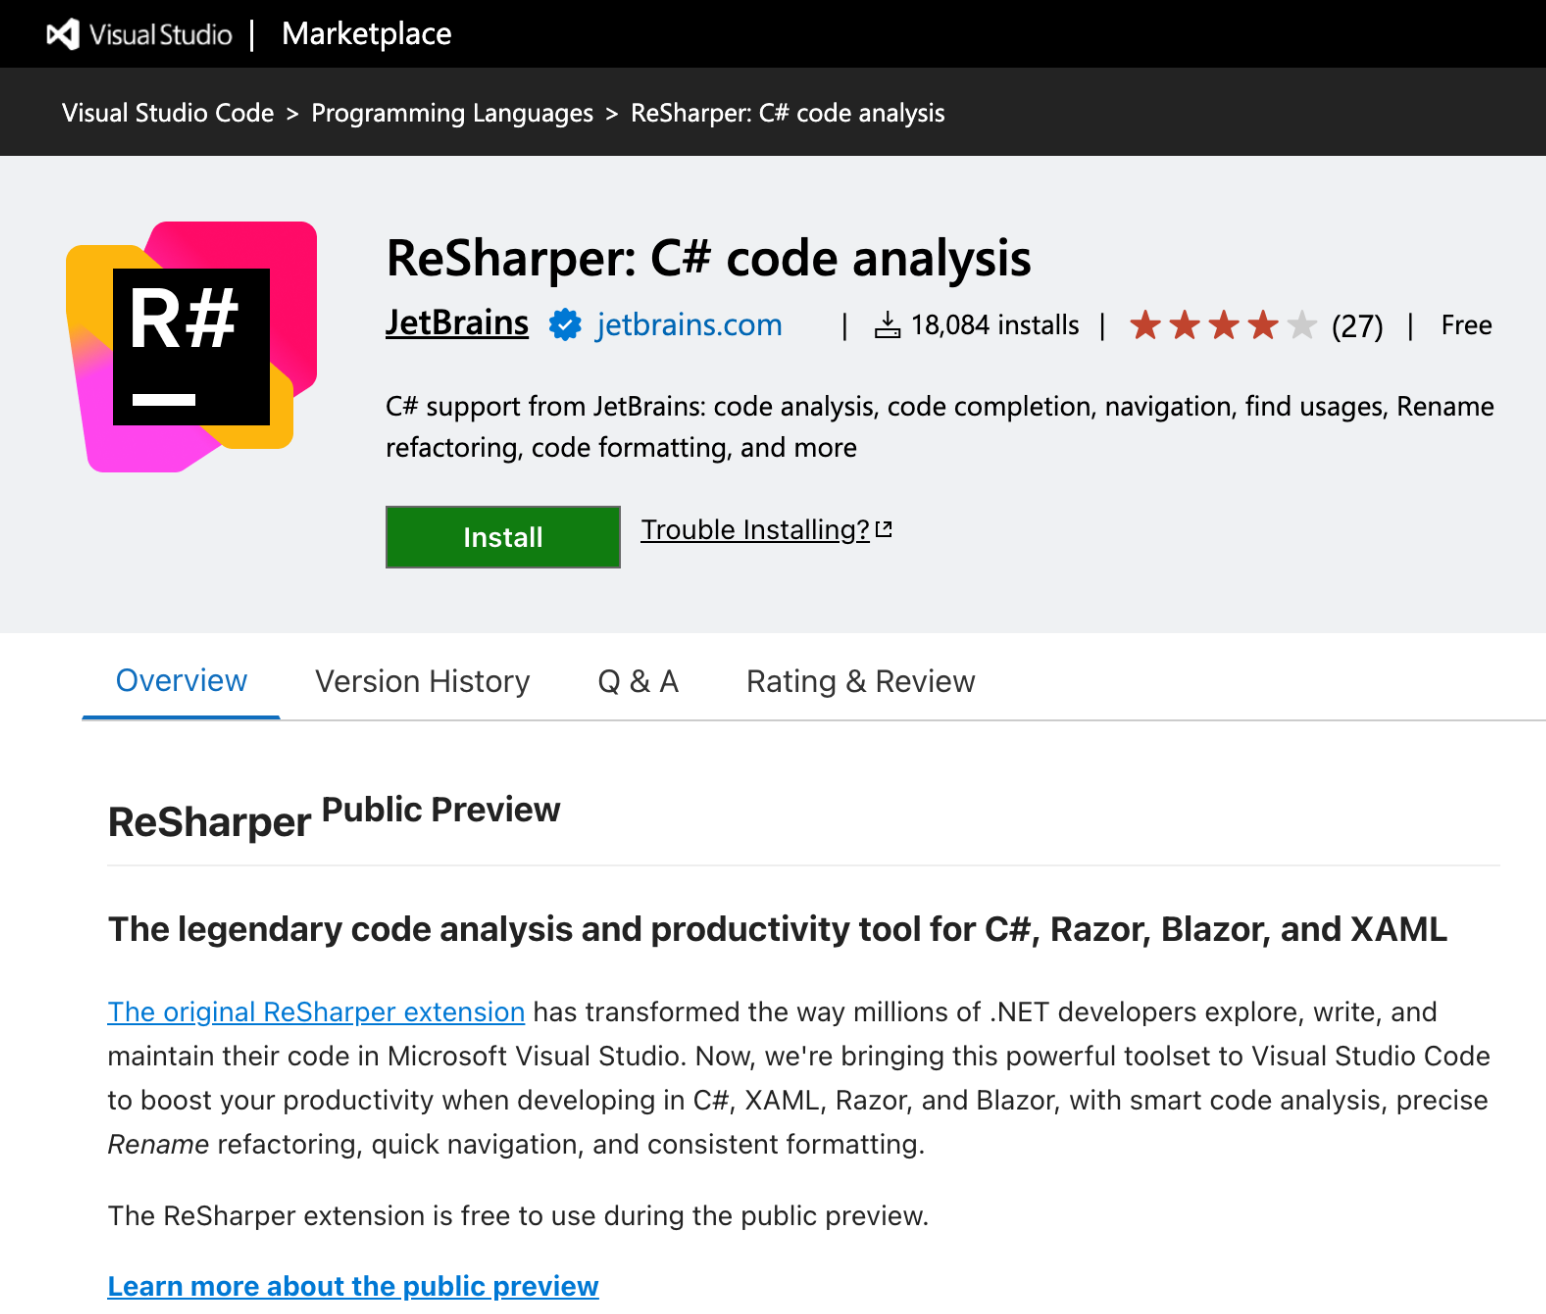Open the Marketplace home link
1546x1314 pixels.
click(366, 34)
